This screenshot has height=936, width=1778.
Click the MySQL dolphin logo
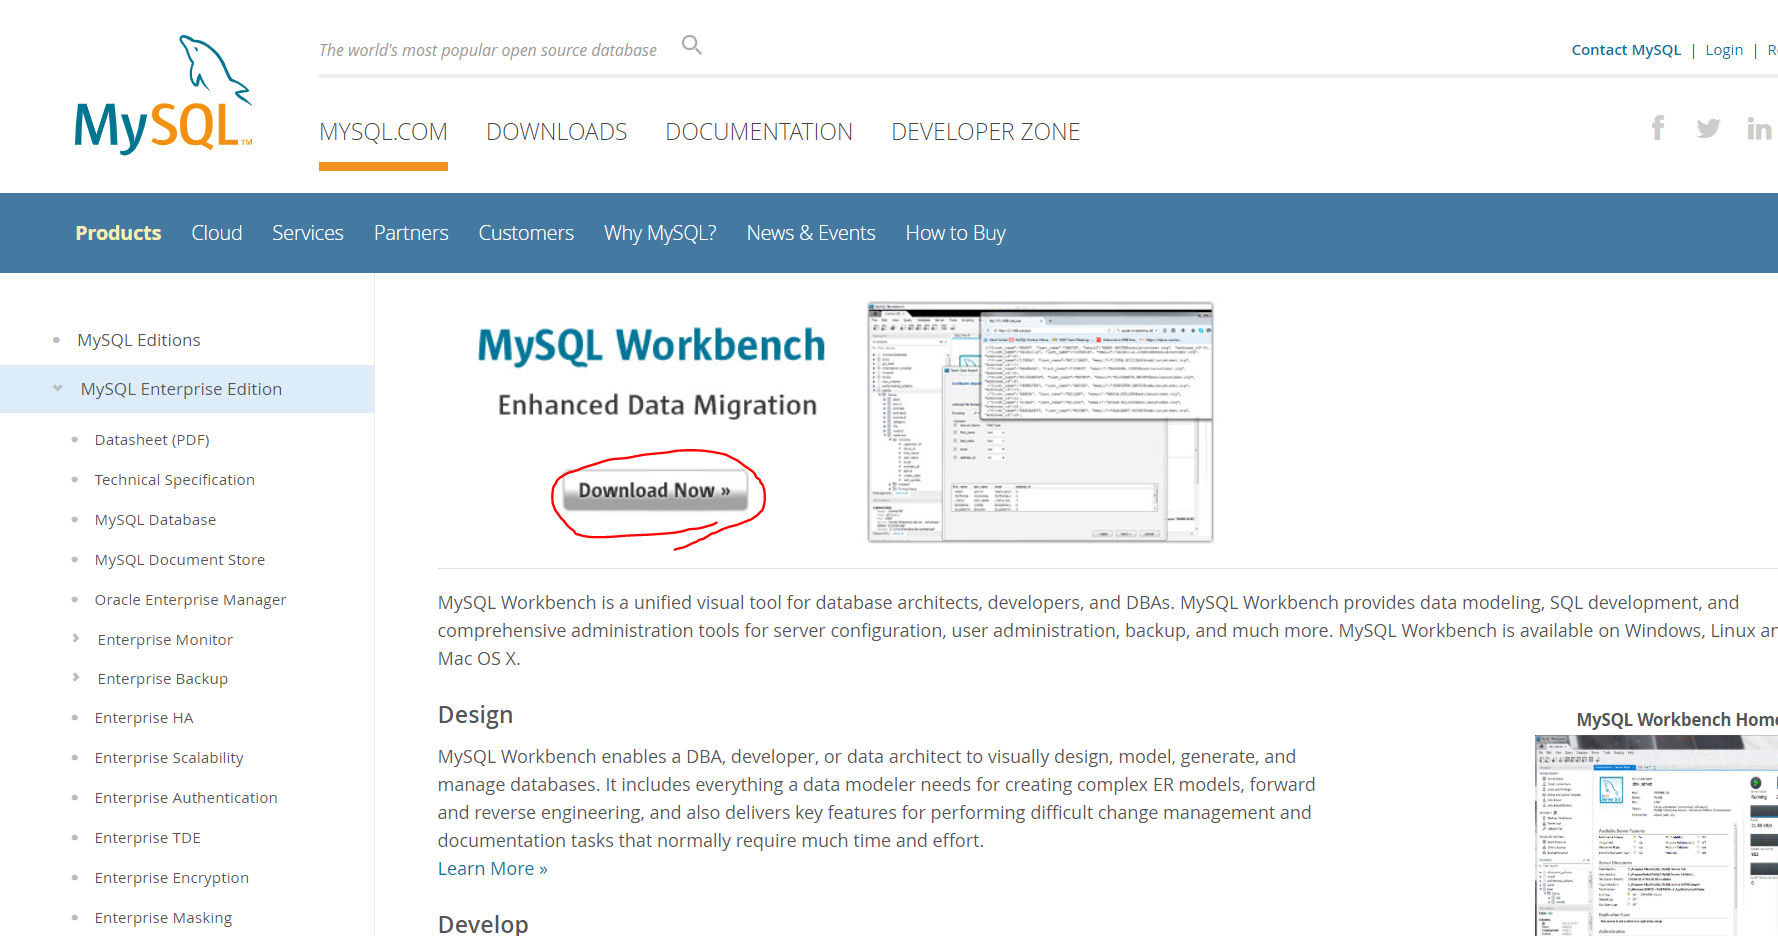pos(163,95)
